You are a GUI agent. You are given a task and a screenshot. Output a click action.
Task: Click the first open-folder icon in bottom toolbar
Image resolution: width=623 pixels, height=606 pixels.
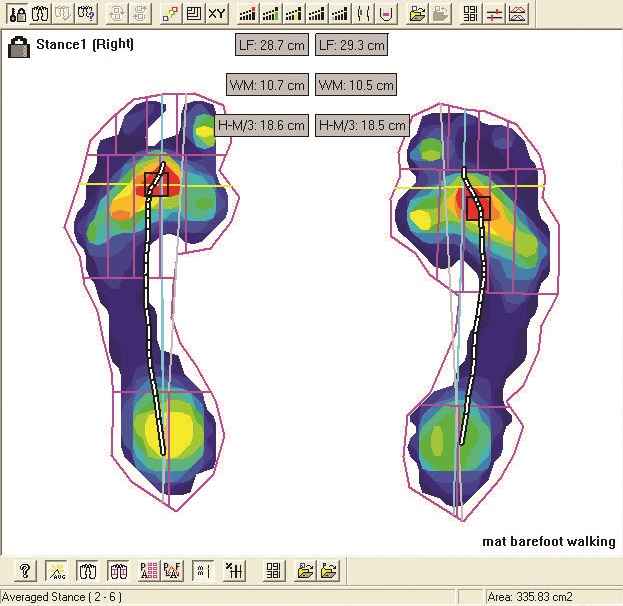point(304,571)
